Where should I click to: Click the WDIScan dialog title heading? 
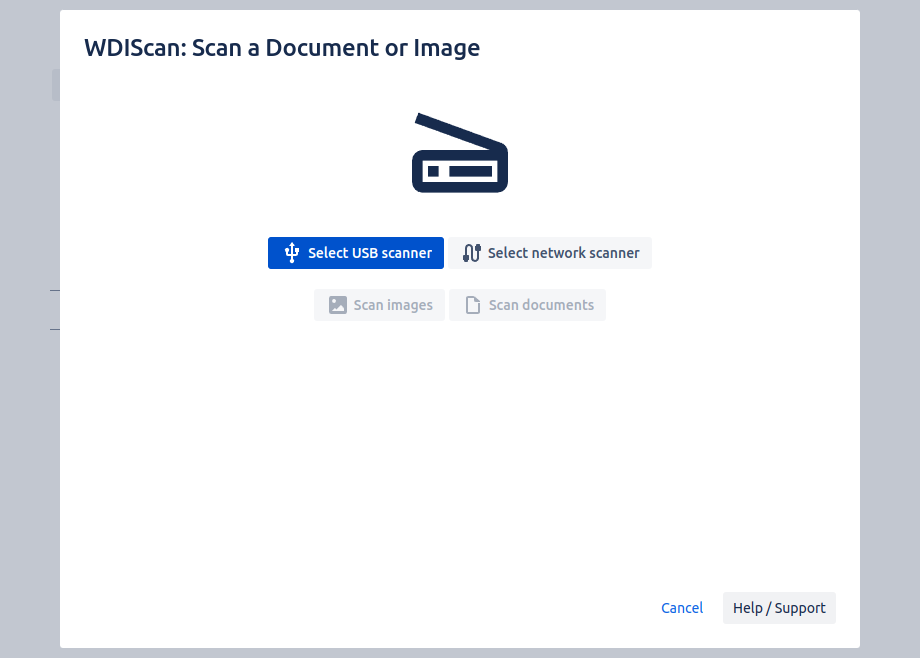click(282, 47)
